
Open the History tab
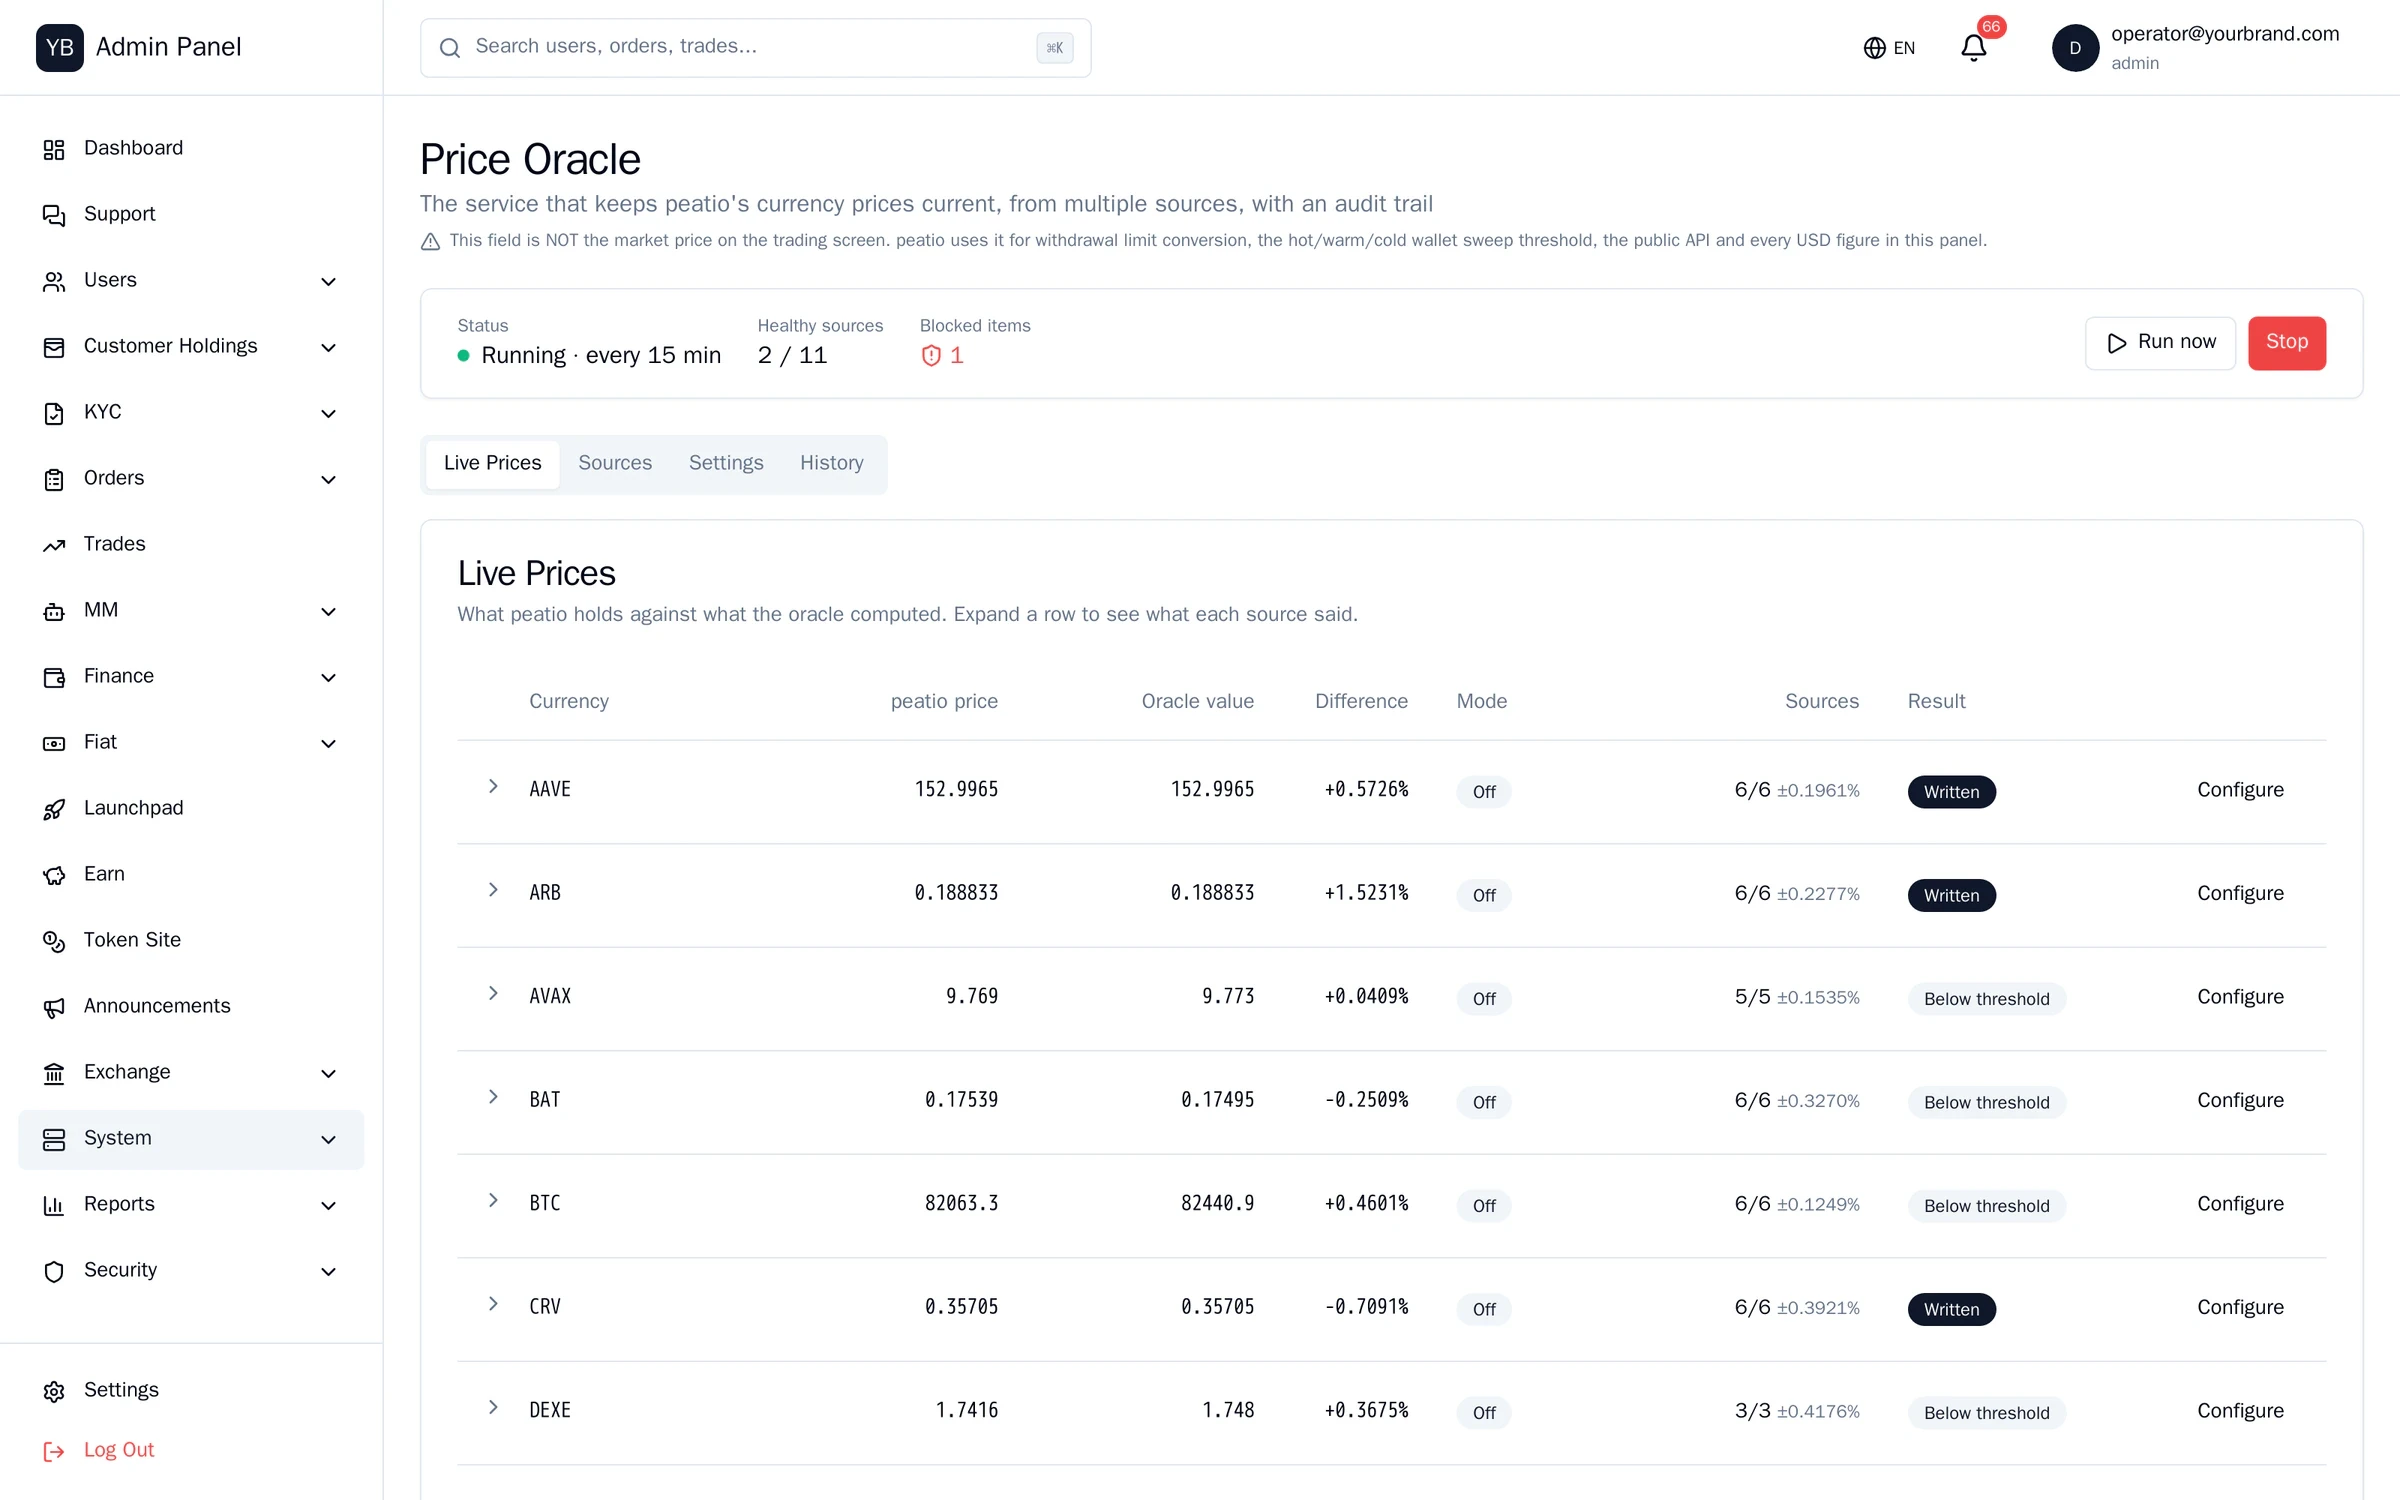831,463
